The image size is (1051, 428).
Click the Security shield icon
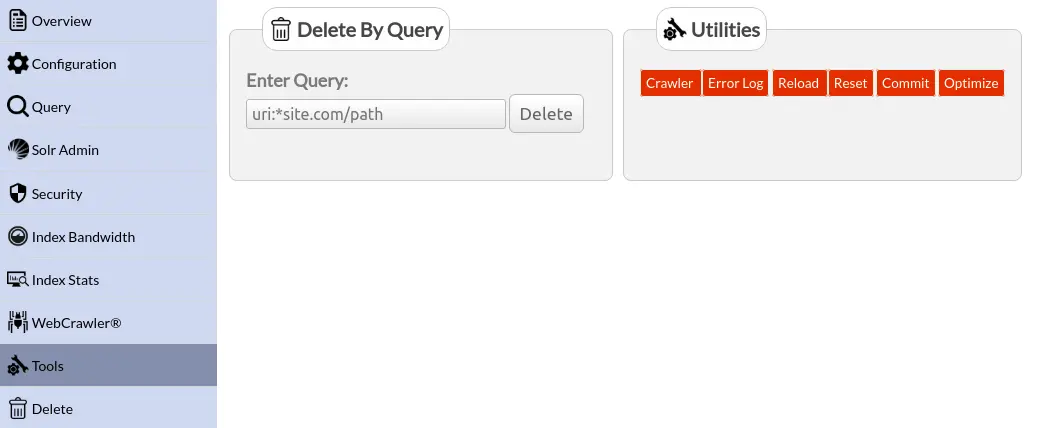click(x=17, y=193)
